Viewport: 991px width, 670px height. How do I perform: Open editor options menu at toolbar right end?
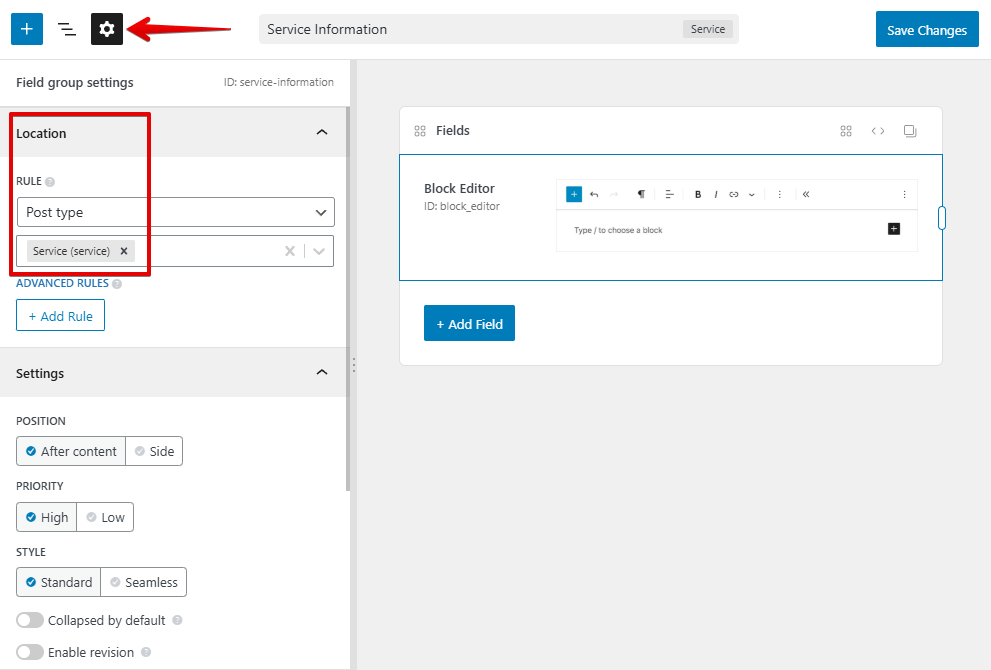pos(904,194)
